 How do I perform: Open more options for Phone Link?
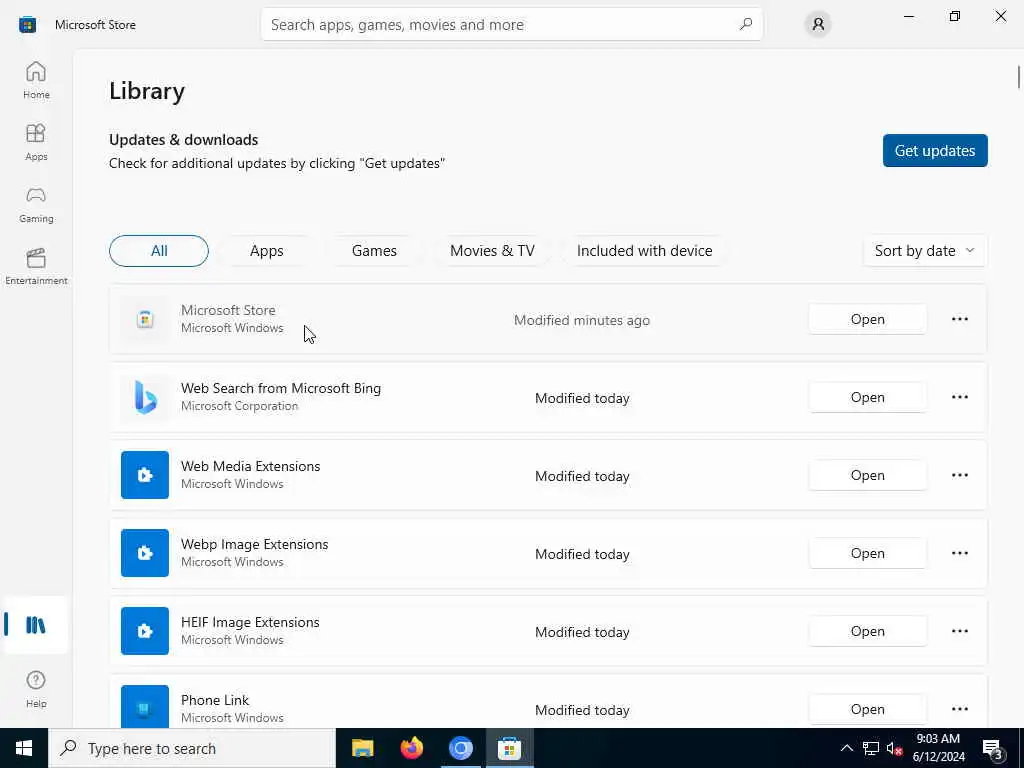tap(959, 709)
